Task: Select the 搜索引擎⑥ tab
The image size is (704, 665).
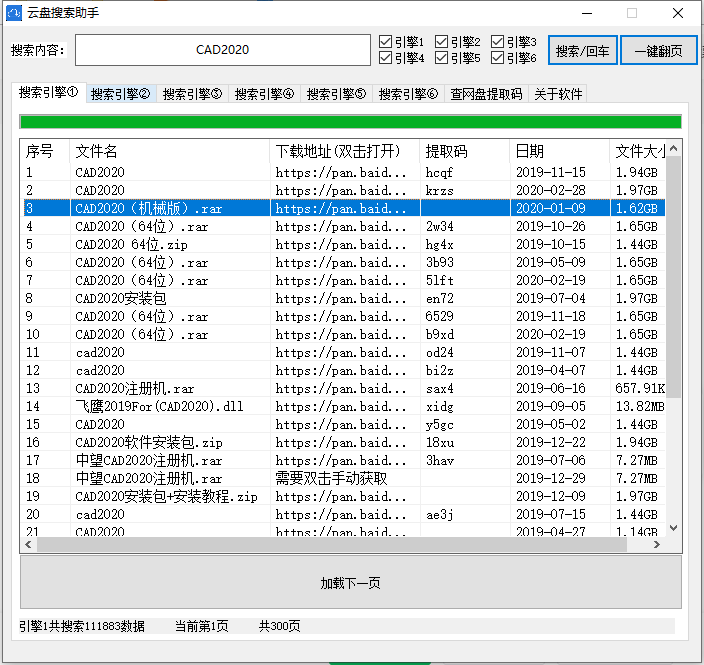Action: click(x=408, y=94)
